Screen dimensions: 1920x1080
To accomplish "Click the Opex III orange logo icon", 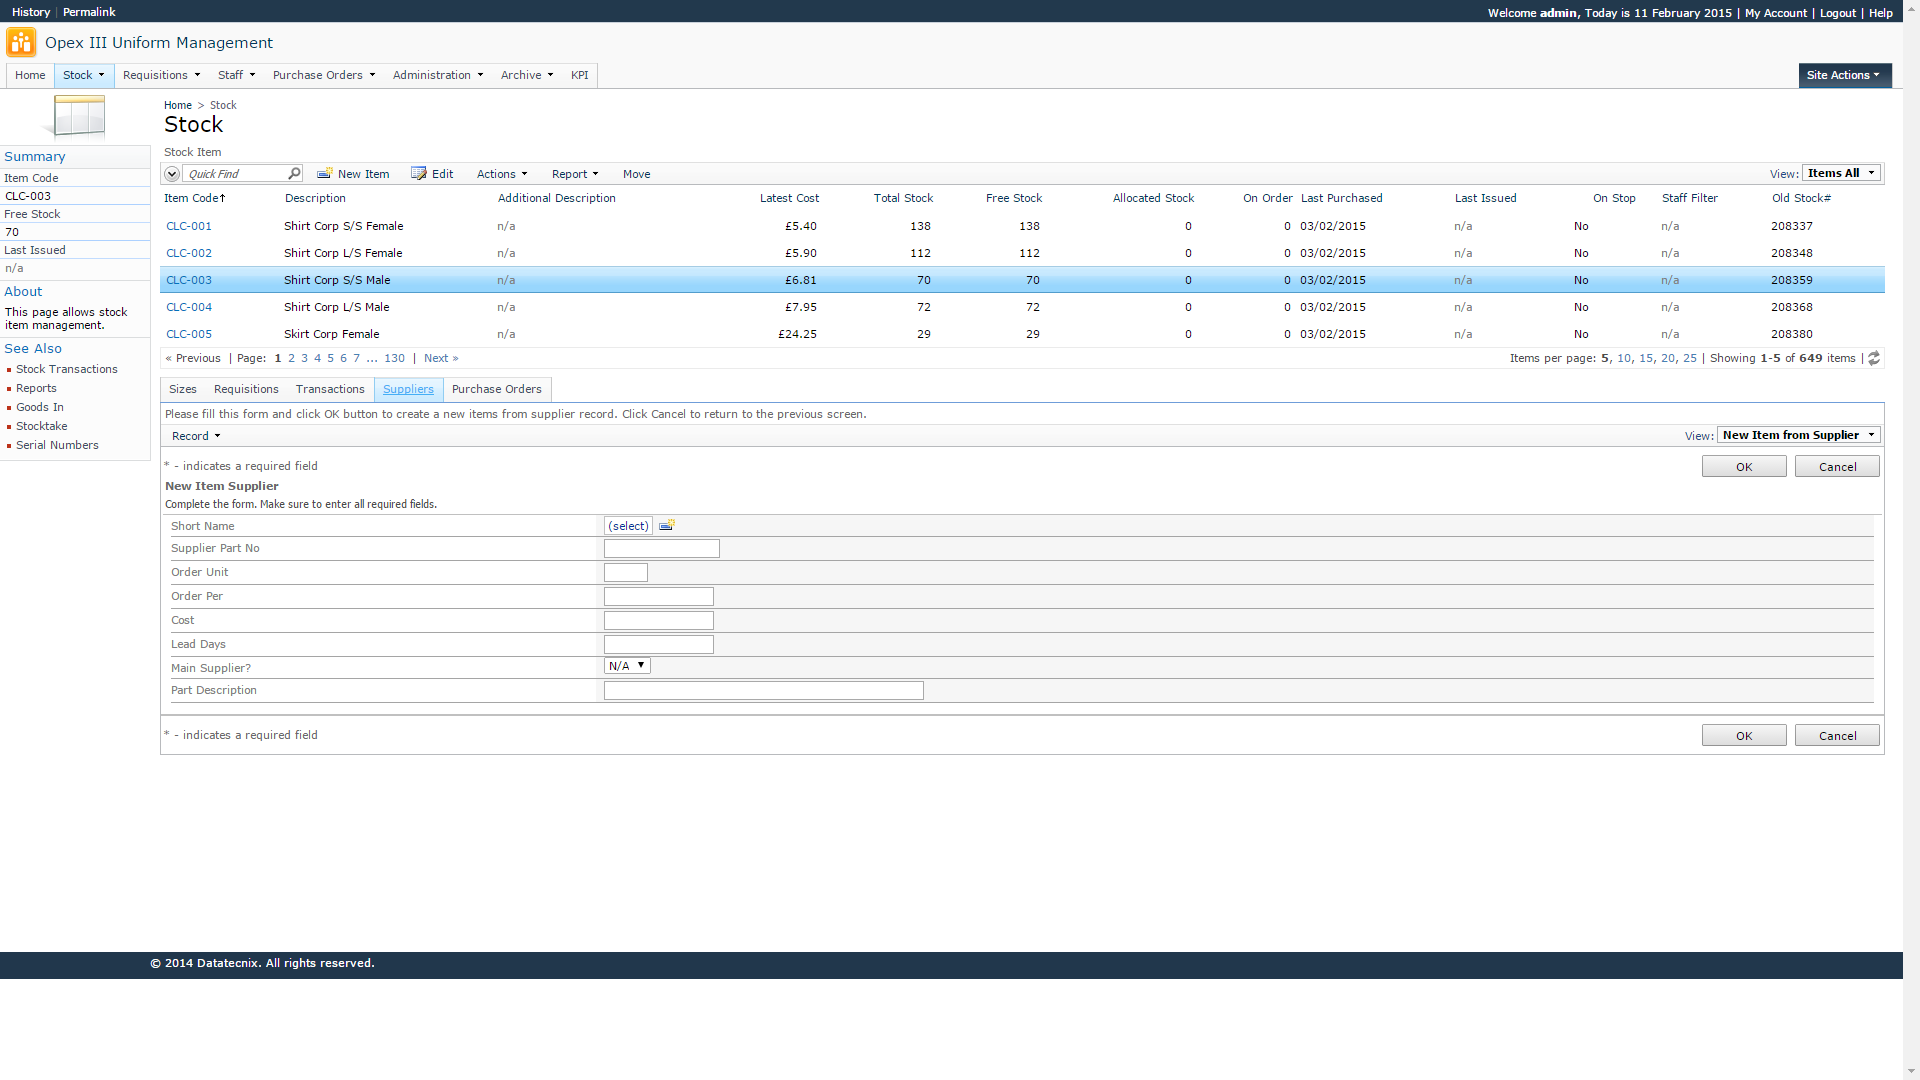I will 21,43.
